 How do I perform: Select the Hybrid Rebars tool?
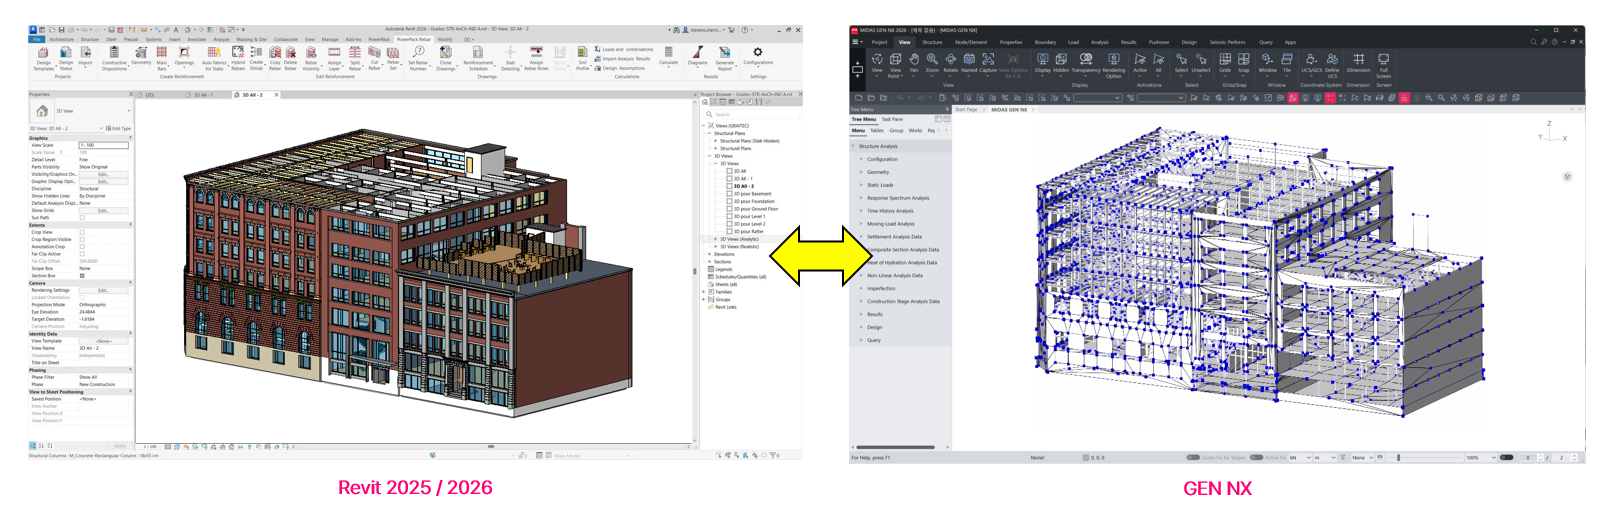coord(238,58)
